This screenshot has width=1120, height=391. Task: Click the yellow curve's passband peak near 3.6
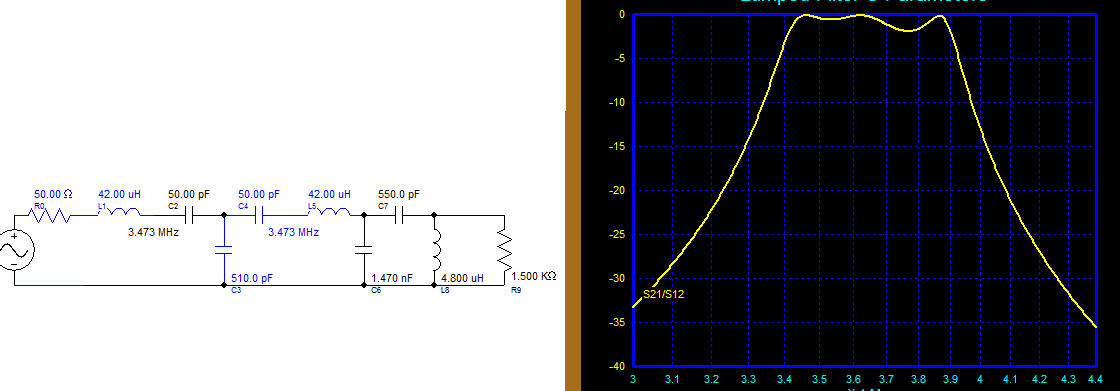click(x=862, y=15)
